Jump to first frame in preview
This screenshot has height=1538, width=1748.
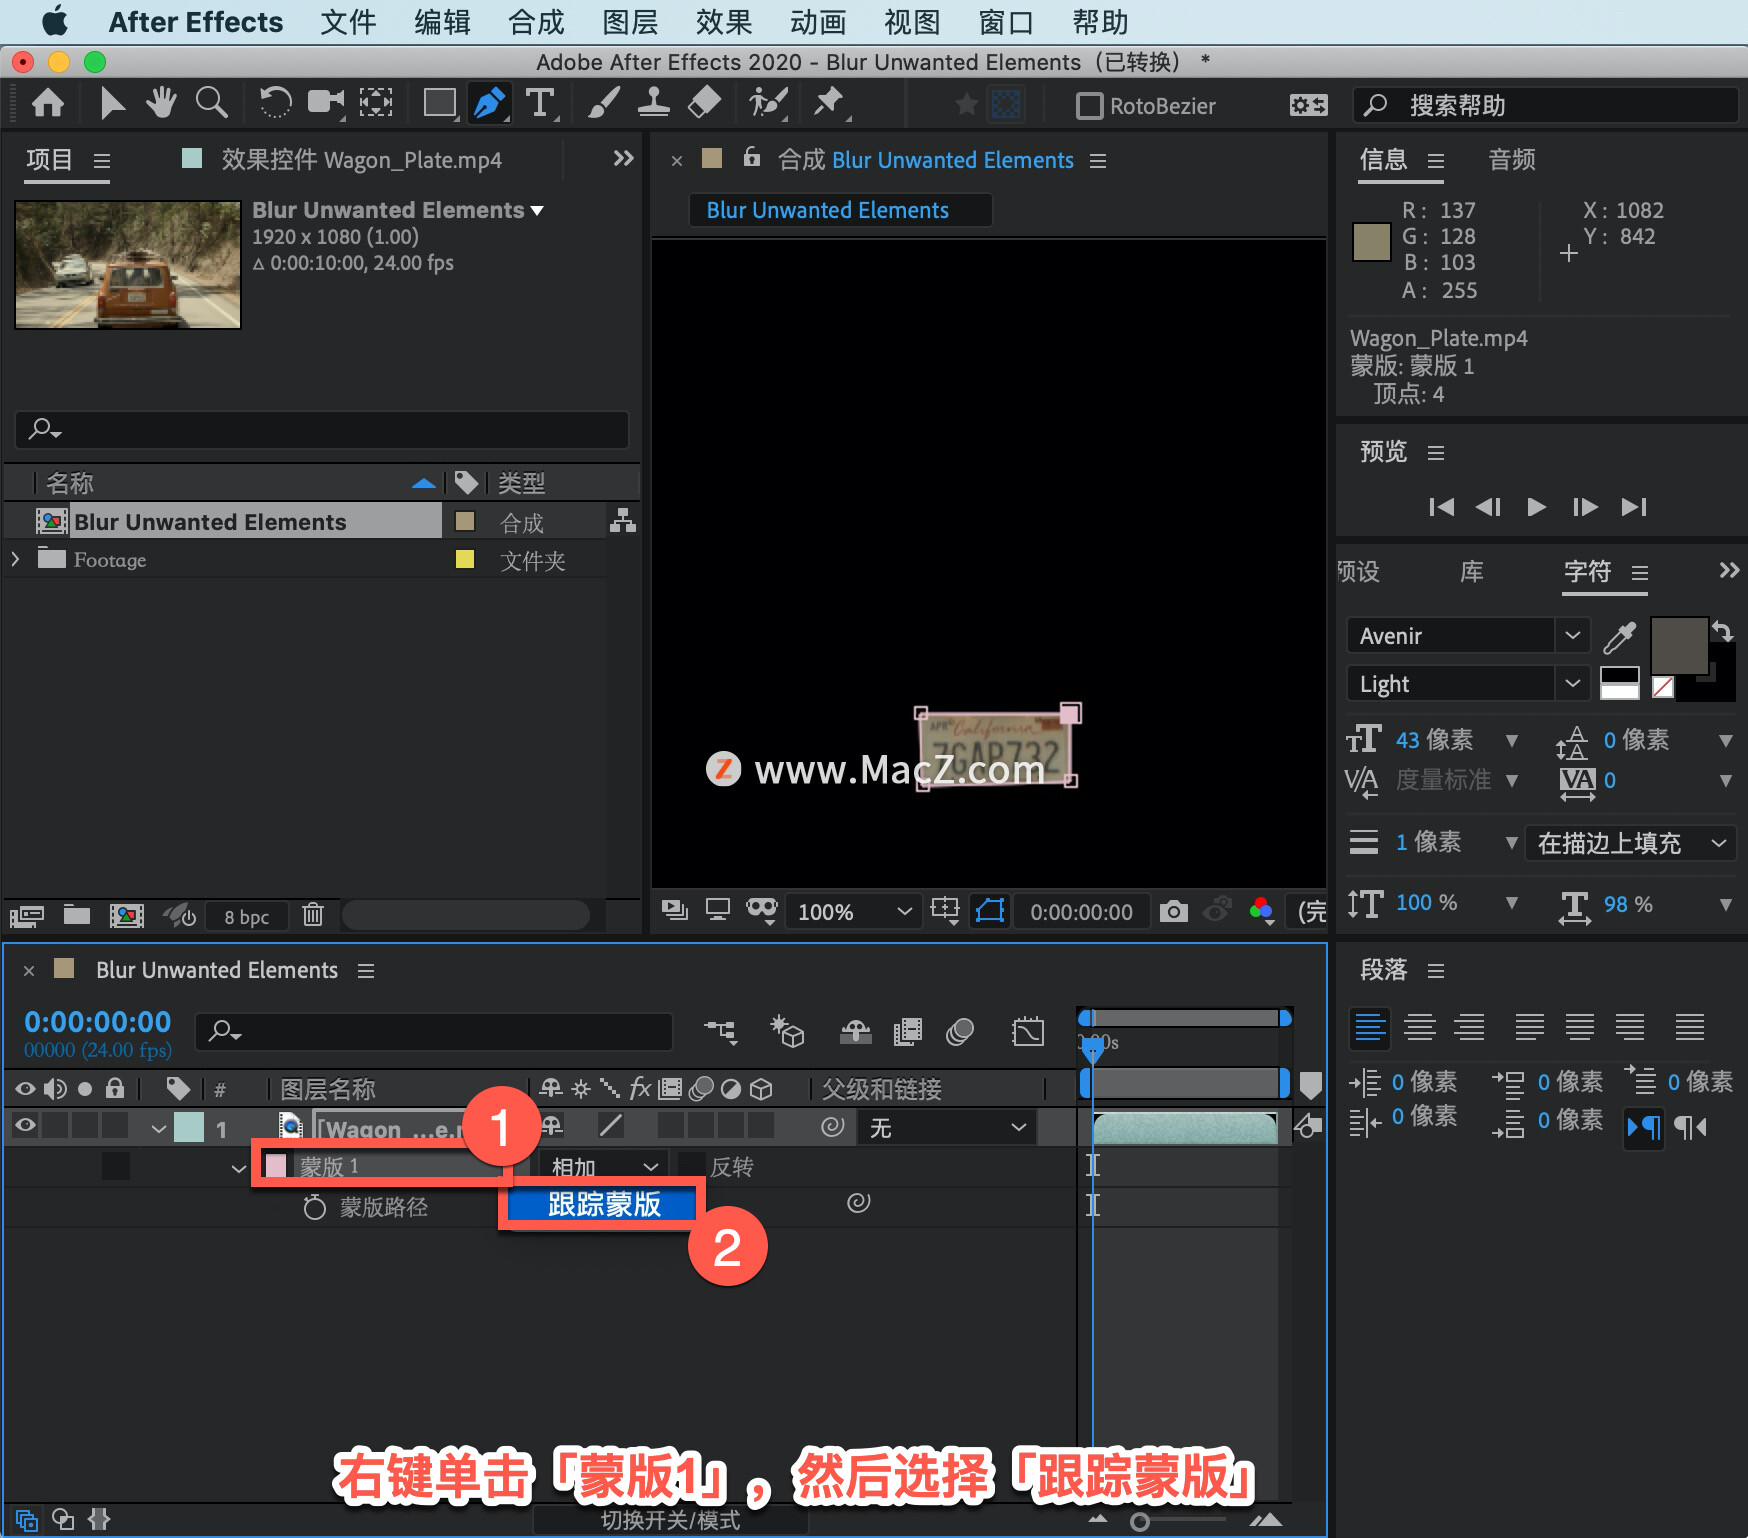point(1441,507)
